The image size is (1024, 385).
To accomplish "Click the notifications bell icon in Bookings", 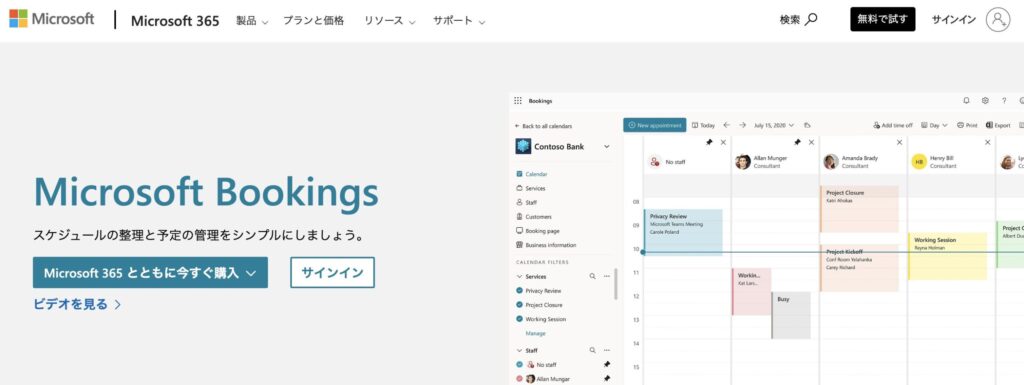I will click(x=967, y=100).
